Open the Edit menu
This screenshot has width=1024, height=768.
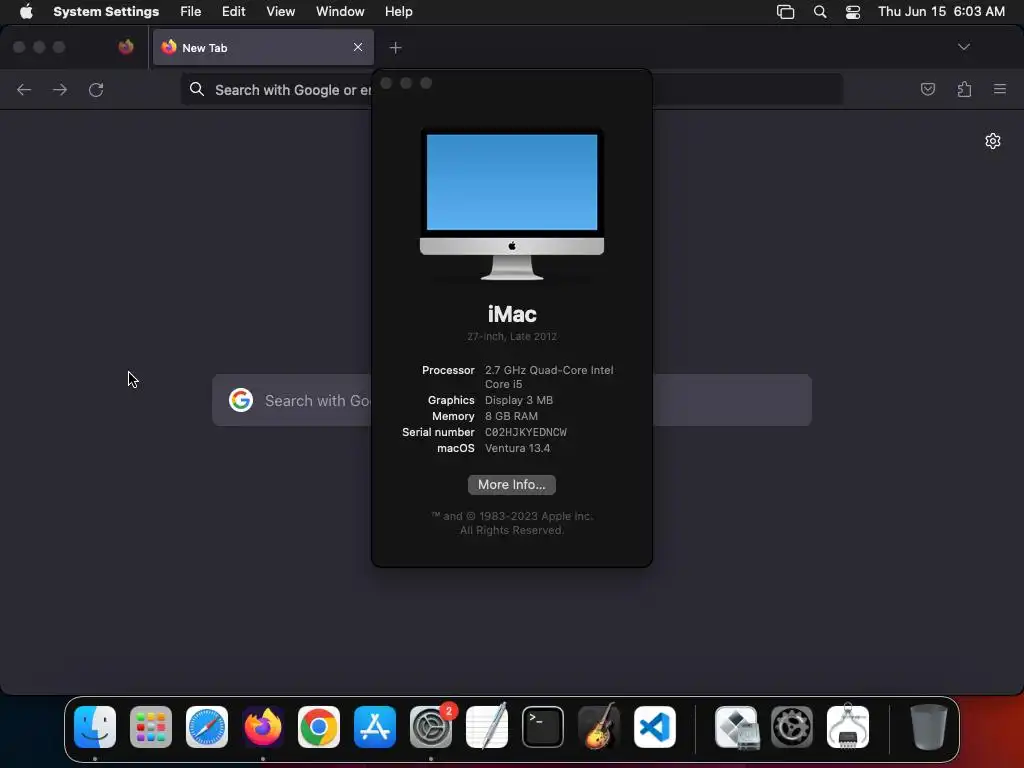click(x=233, y=12)
